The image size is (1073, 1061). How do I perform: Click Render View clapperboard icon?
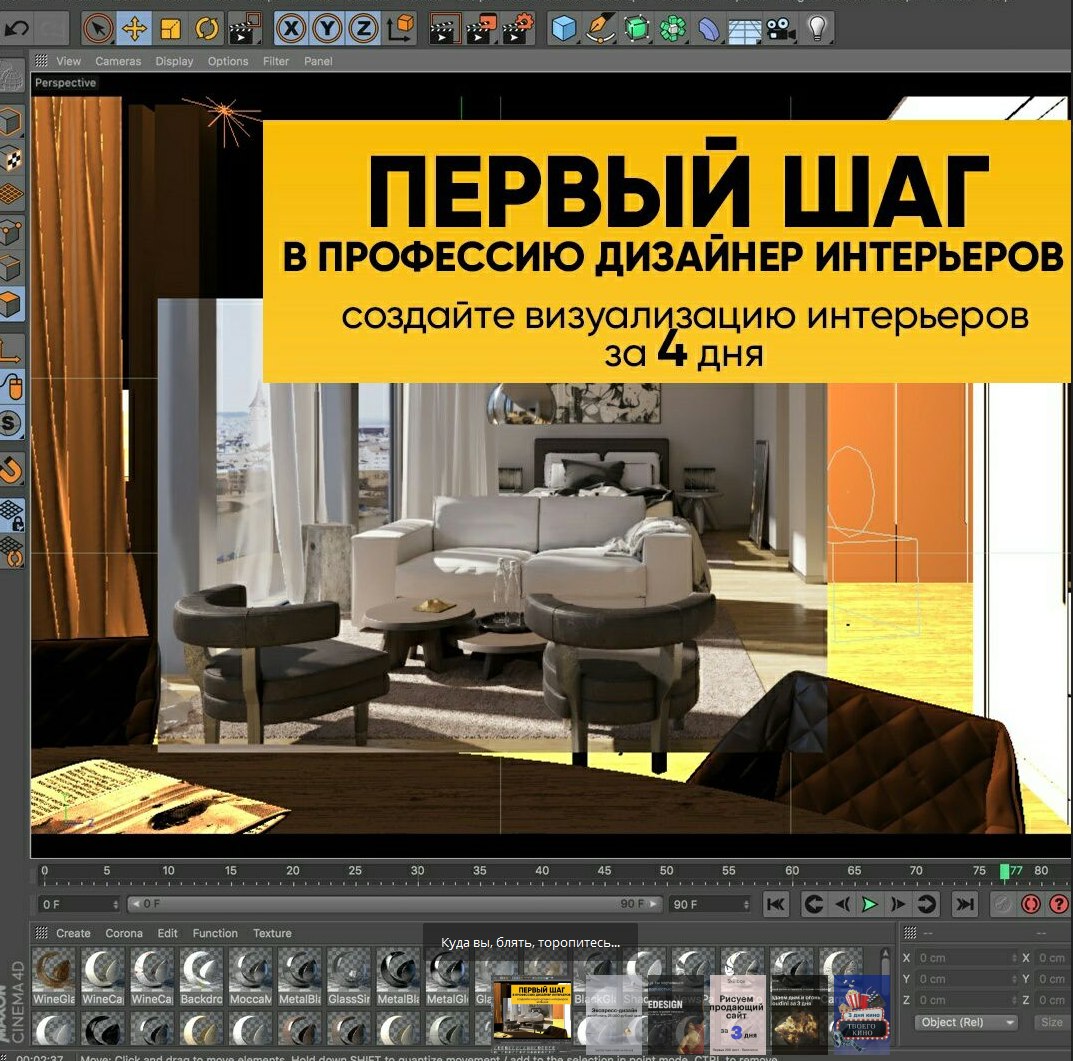click(445, 29)
